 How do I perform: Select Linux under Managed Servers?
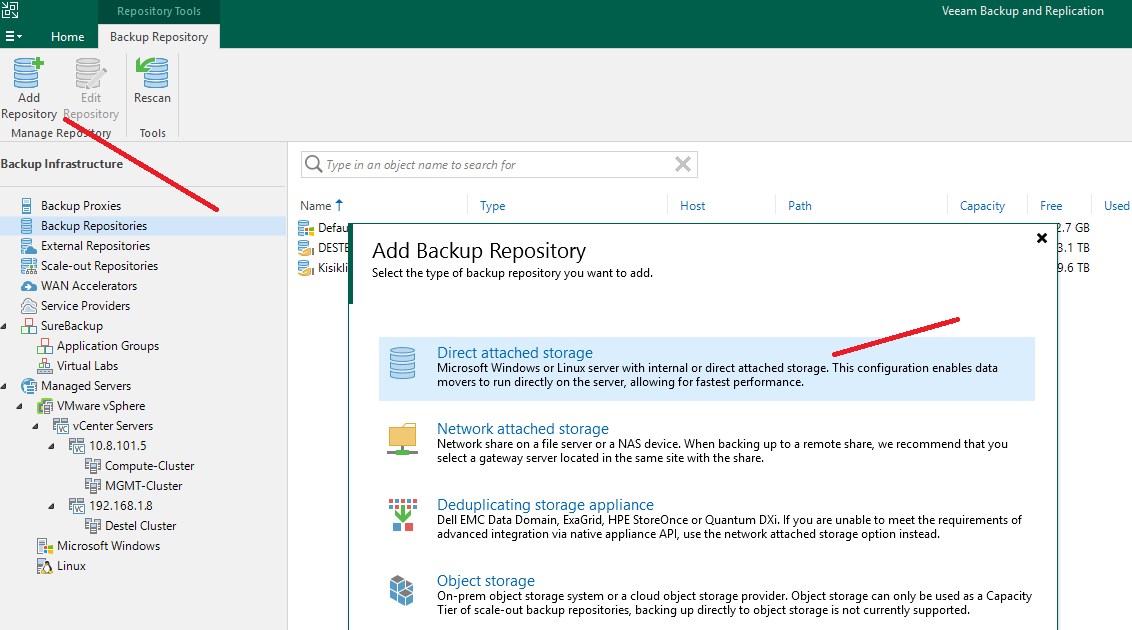pyautogui.click(x=71, y=566)
